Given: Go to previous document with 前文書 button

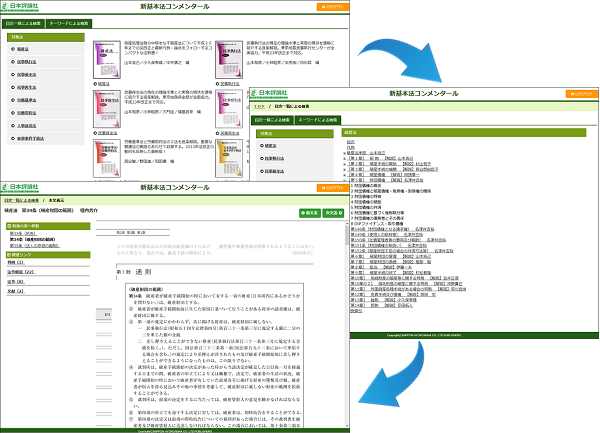Looking at the screenshot, I should click(310, 213).
